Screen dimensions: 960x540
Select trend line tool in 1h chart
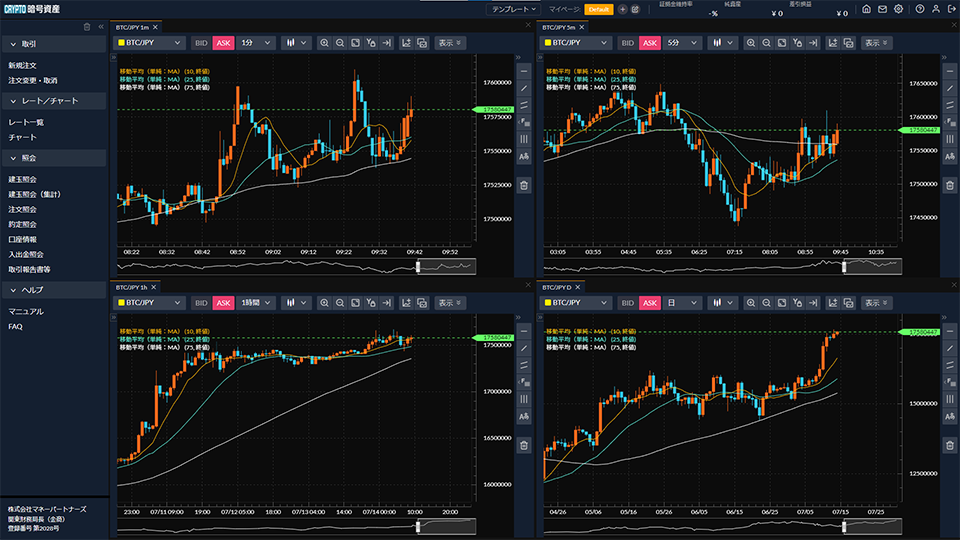[x=523, y=348]
